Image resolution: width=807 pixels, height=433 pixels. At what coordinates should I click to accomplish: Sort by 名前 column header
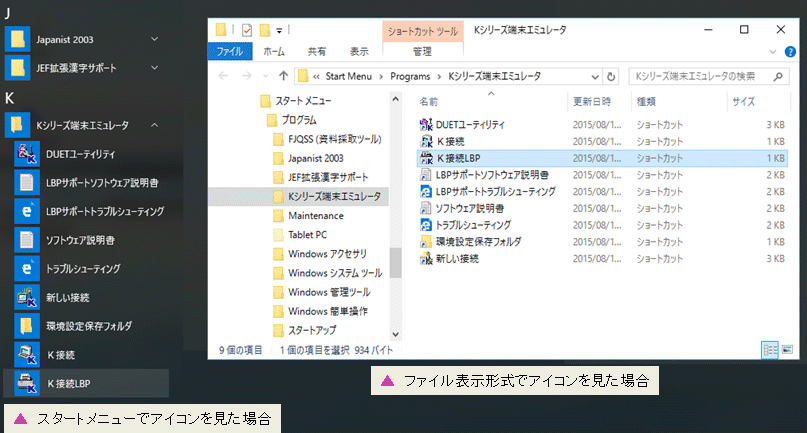[428, 101]
